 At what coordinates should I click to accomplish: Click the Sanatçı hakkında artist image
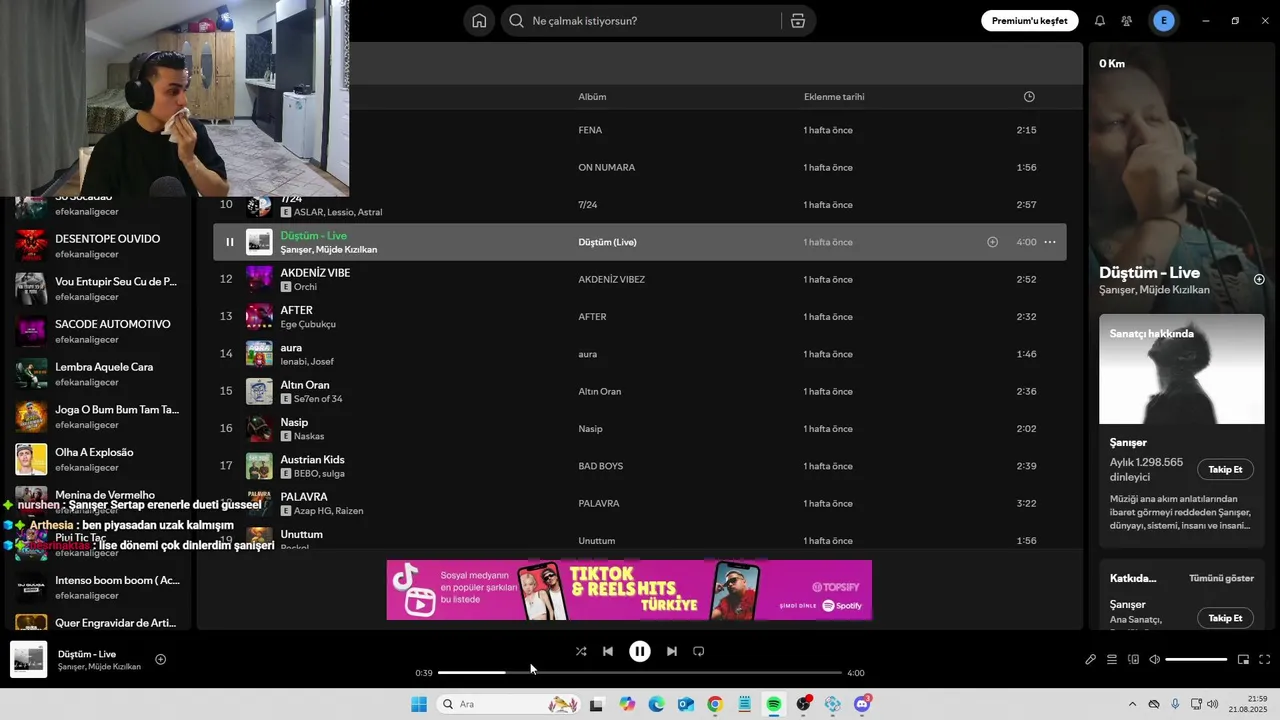1182,369
